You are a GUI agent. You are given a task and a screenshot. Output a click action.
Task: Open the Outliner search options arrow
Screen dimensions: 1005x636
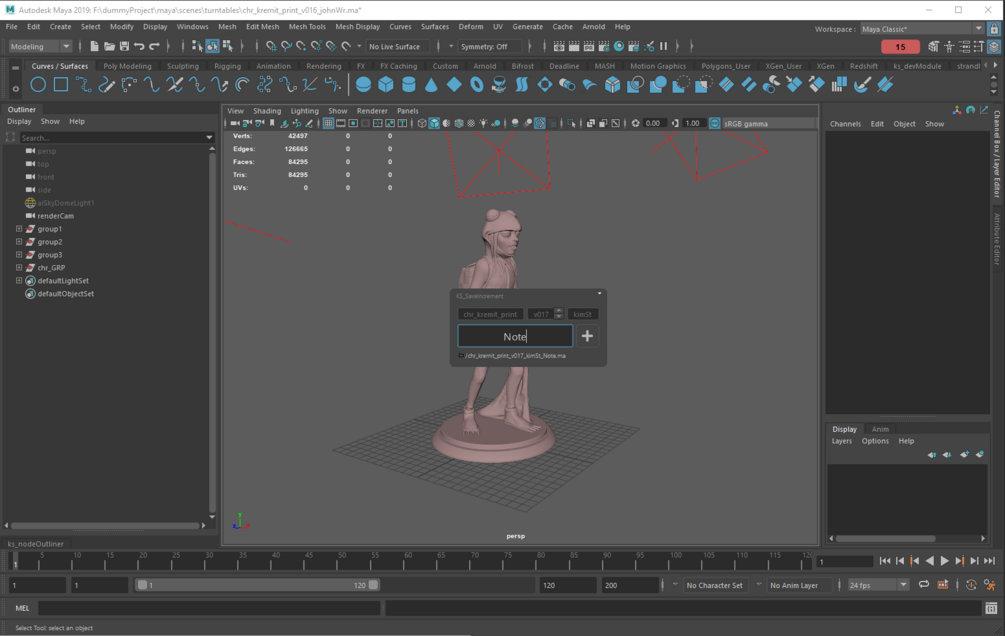tap(209, 138)
